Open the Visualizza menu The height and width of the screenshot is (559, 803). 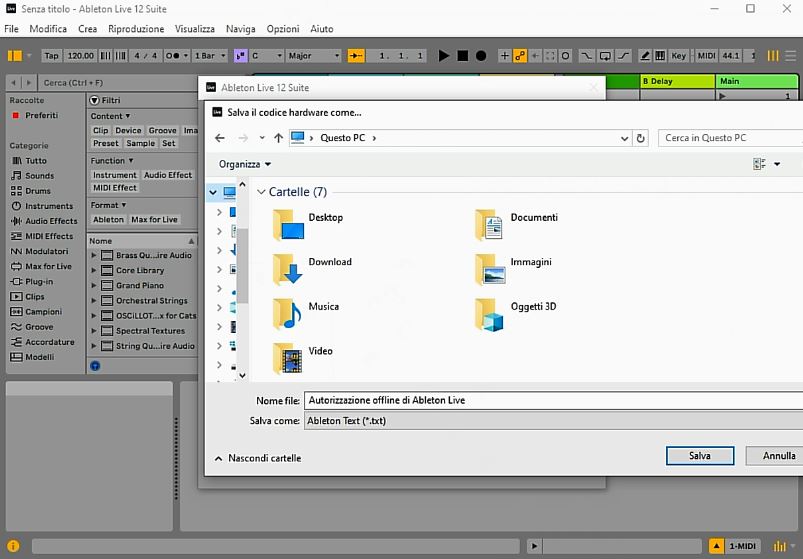[x=194, y=29]
